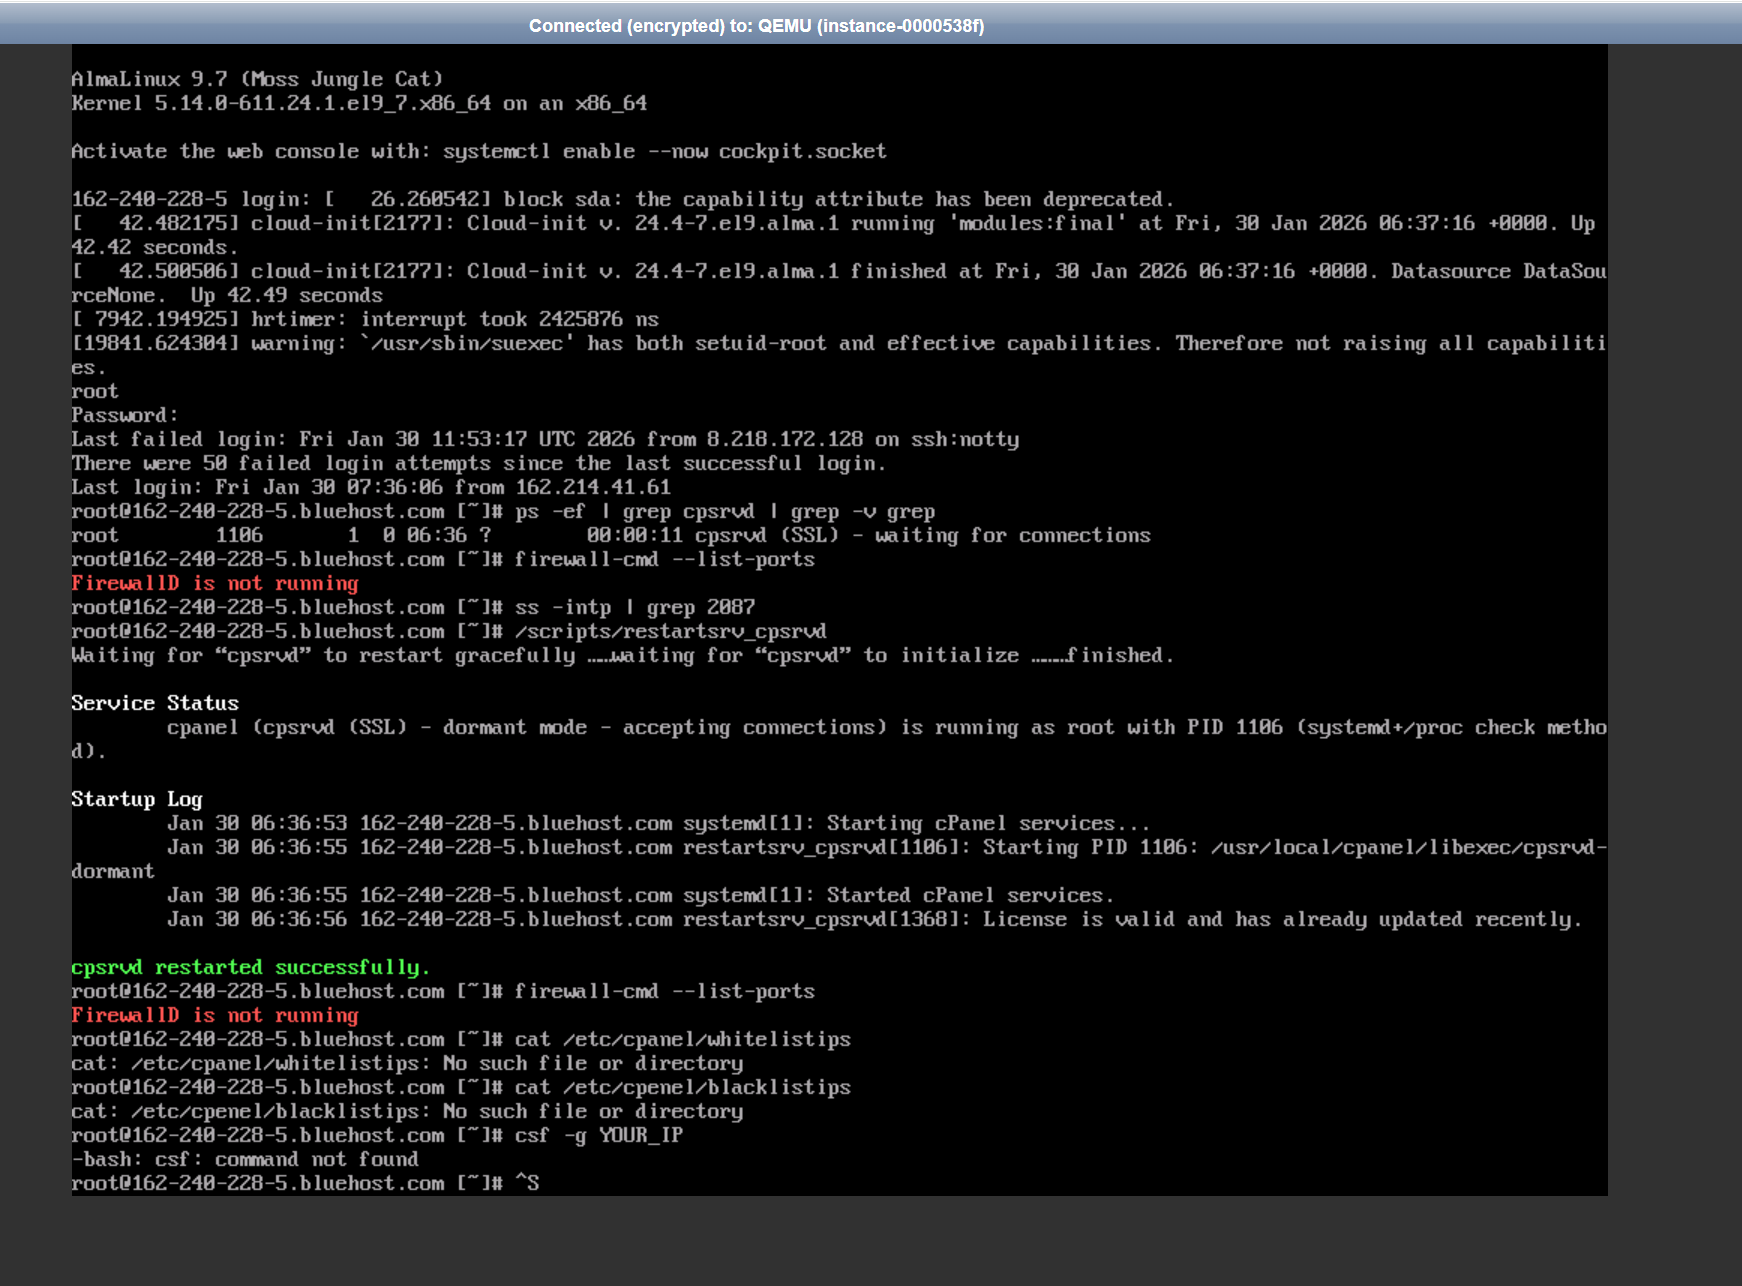Click the "ps -ef | grep cpsrvd" command
The image size is (1742, 1286).
pos(725,511)
